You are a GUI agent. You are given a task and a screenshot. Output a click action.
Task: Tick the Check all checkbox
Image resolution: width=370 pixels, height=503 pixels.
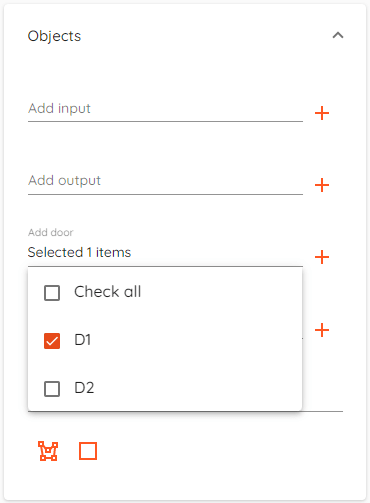coord(52,293)
